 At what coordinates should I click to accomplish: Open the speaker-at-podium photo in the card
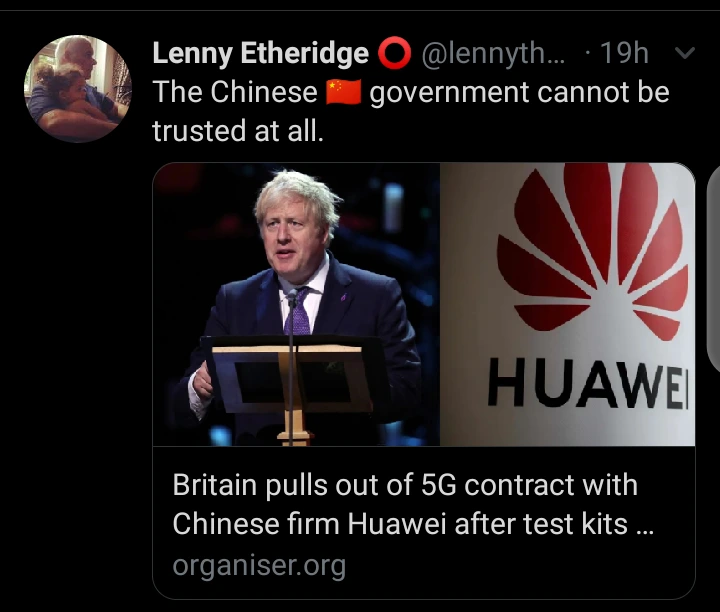[296, 304]
